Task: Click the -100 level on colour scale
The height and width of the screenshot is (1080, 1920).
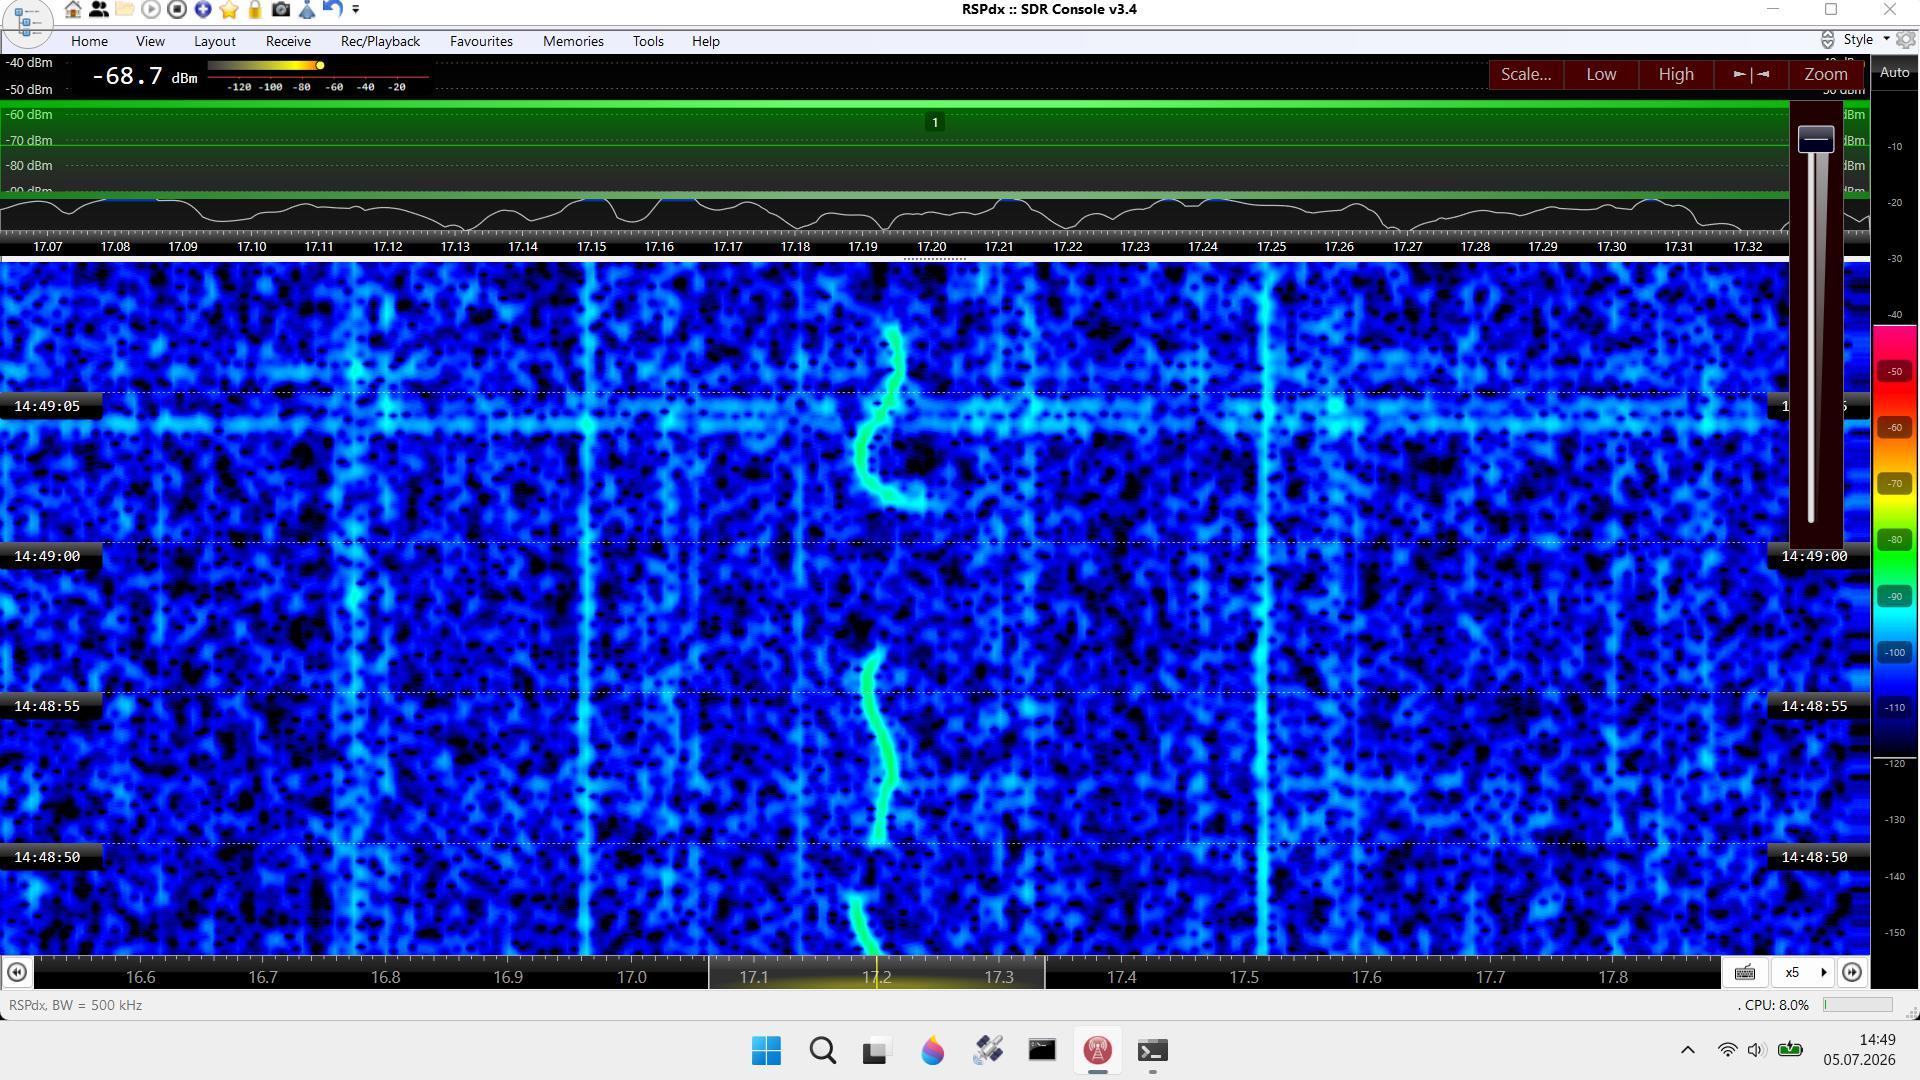Action: click(1894, 653)
